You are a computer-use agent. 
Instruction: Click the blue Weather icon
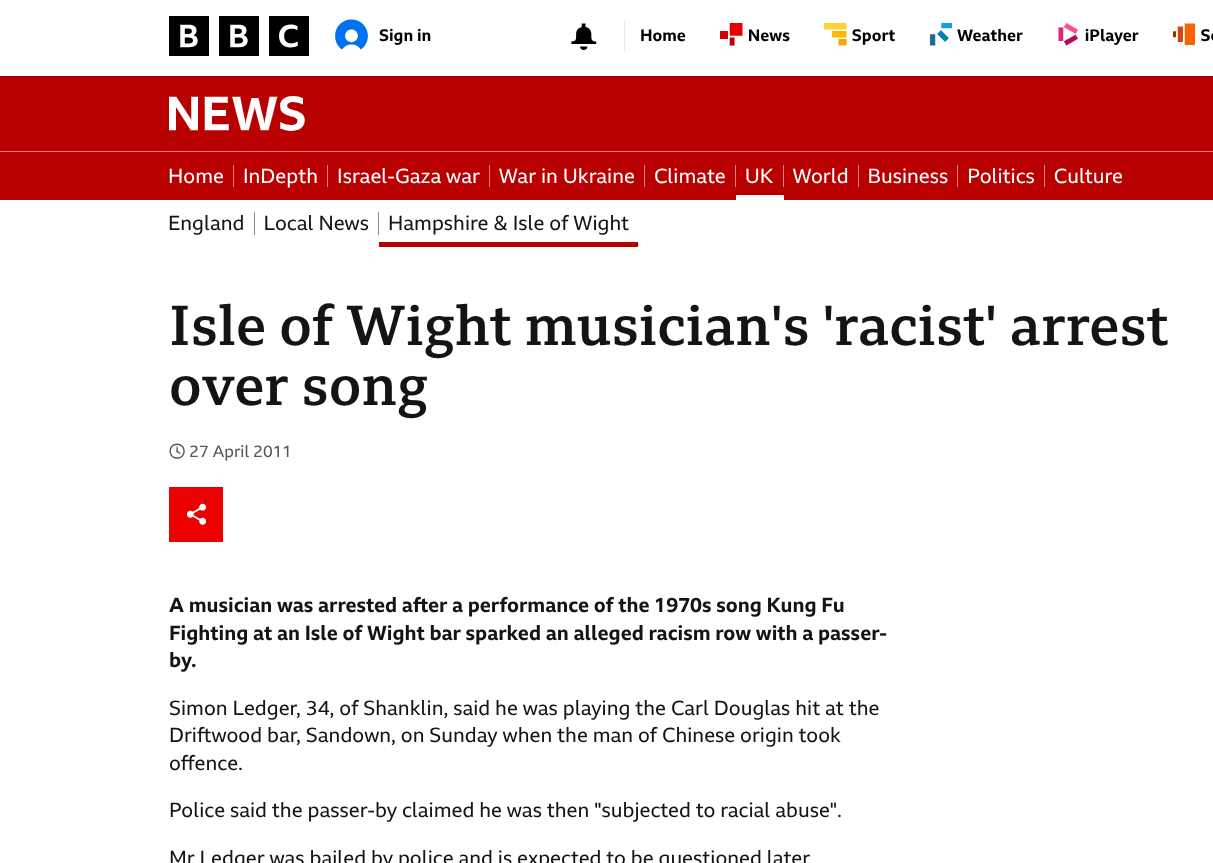(940, 35)
